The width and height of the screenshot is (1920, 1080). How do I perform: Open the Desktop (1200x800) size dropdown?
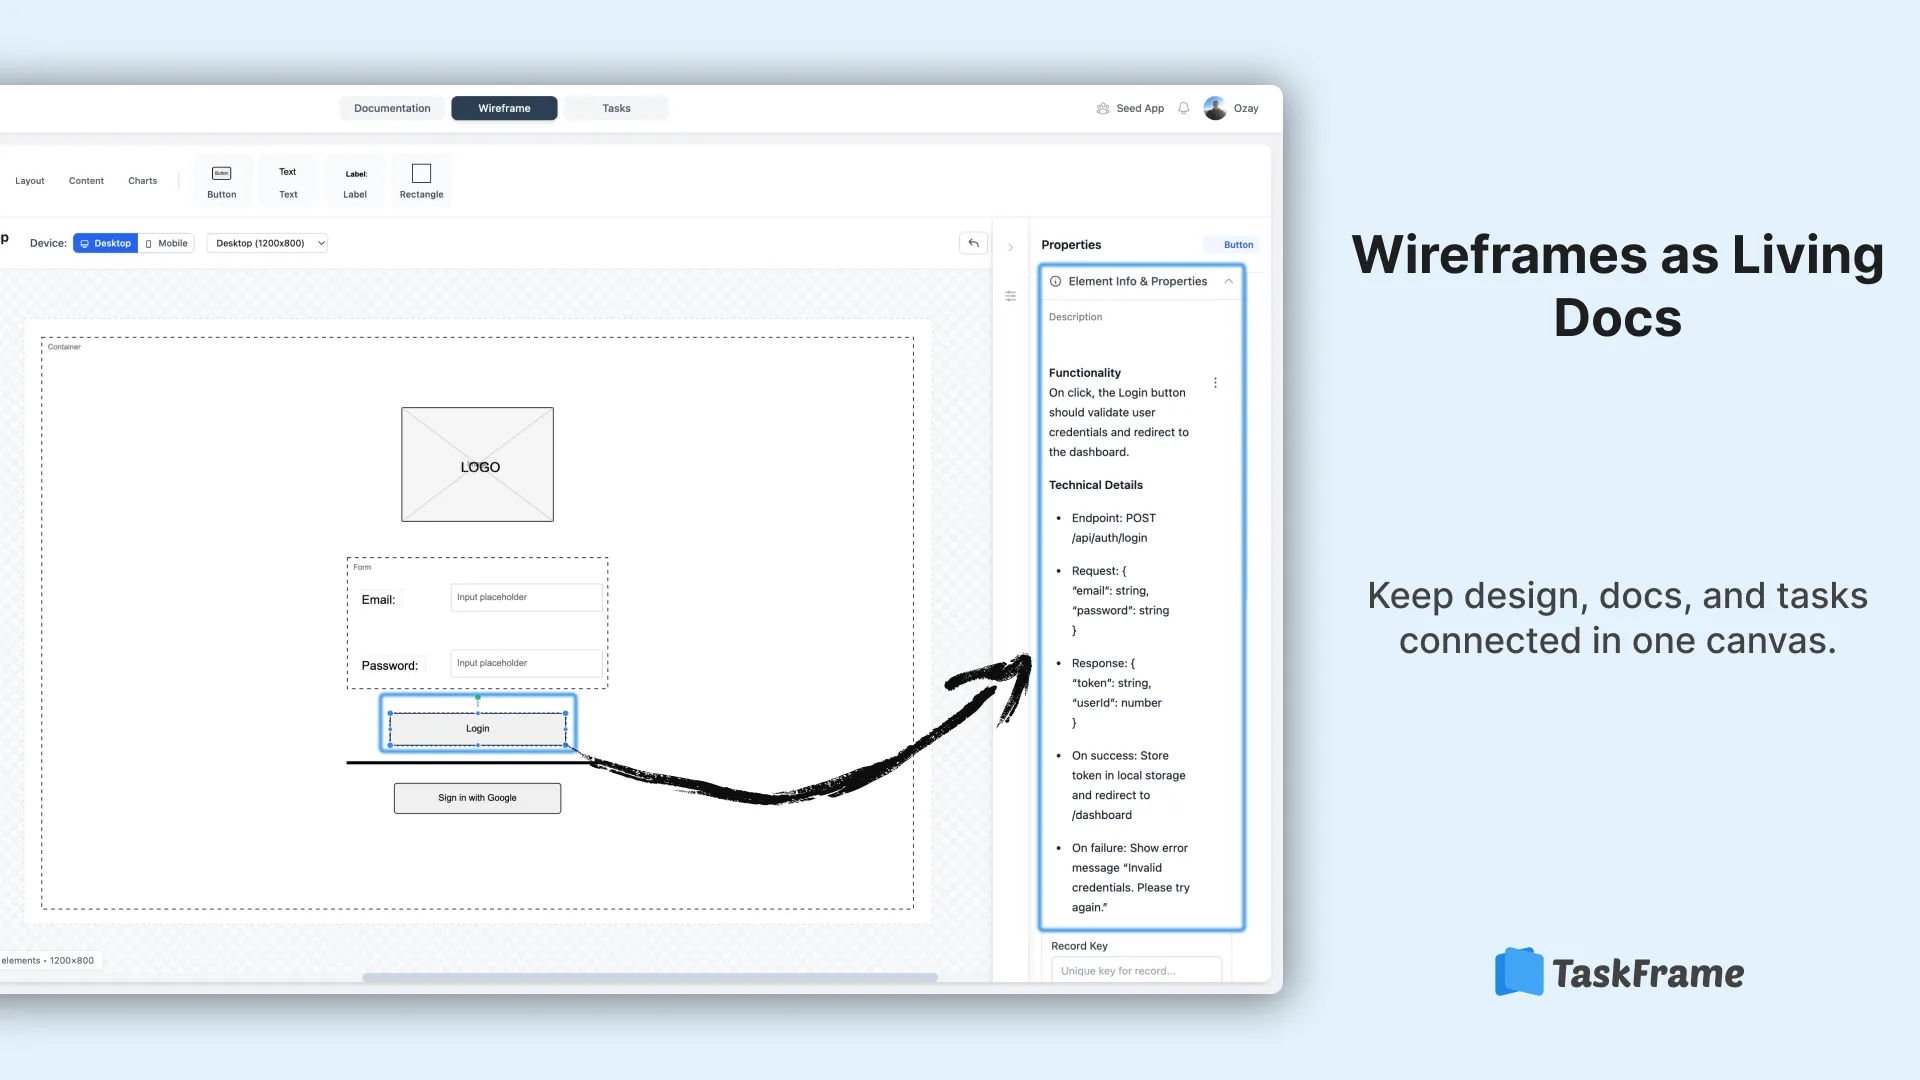(267, 243)
